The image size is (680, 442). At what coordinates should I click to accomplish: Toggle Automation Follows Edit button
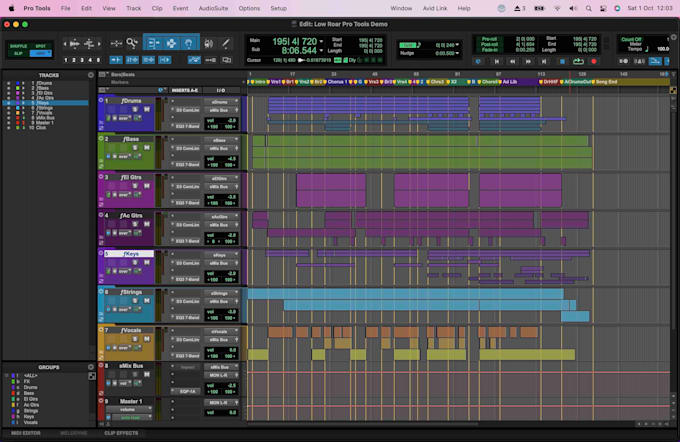click(x=194, y=60)
